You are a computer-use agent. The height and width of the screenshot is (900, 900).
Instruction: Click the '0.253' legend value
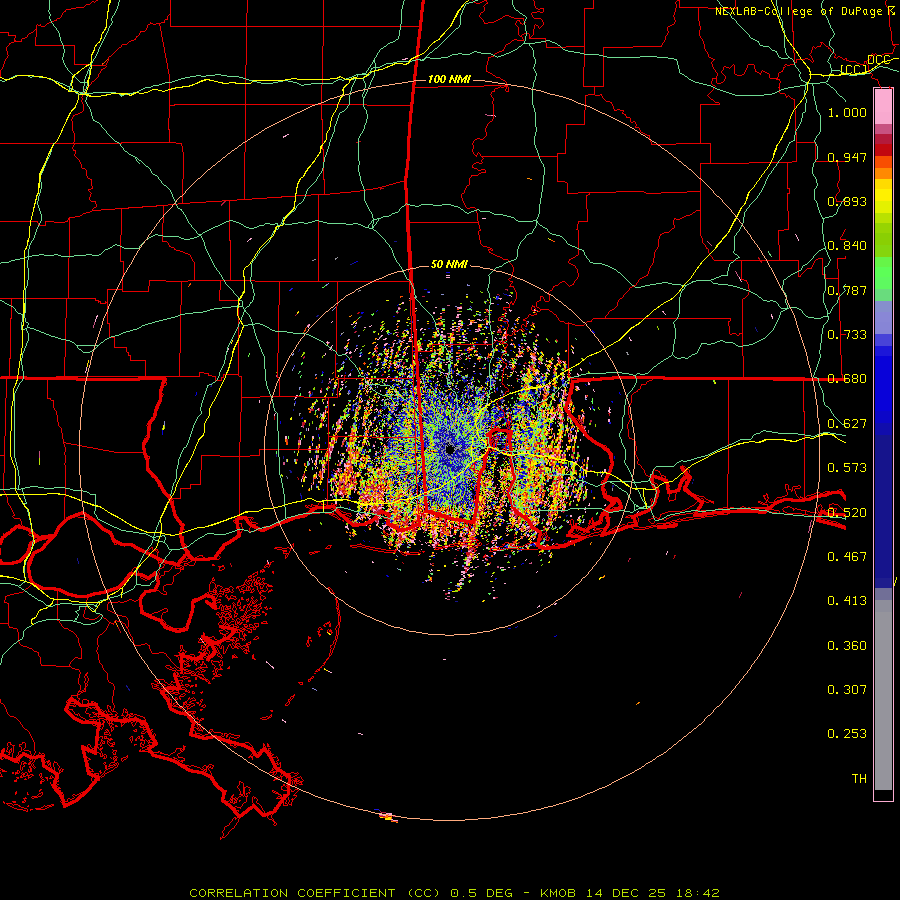click(x=847, y=734)
